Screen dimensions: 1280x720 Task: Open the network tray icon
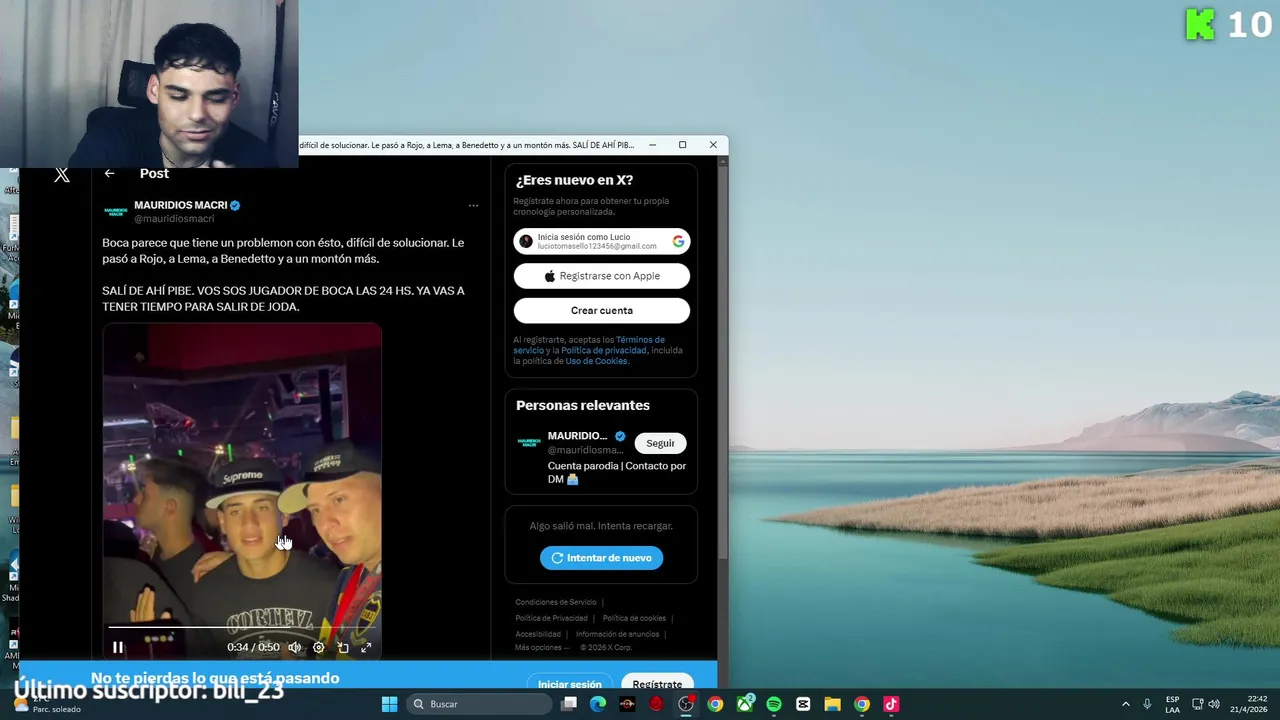[x=1198, y=704]
